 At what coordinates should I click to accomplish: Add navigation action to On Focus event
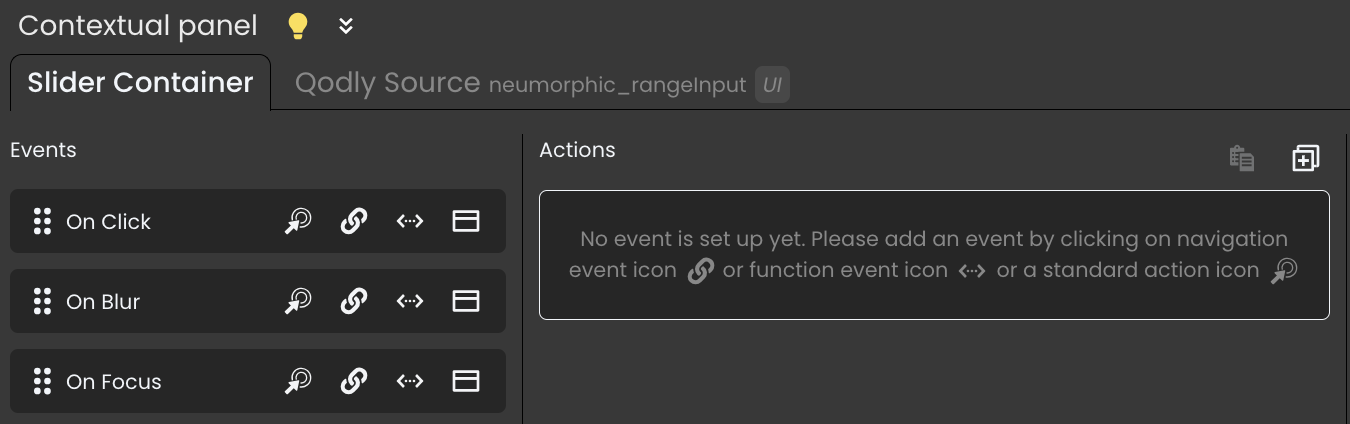tap(353, 381)
